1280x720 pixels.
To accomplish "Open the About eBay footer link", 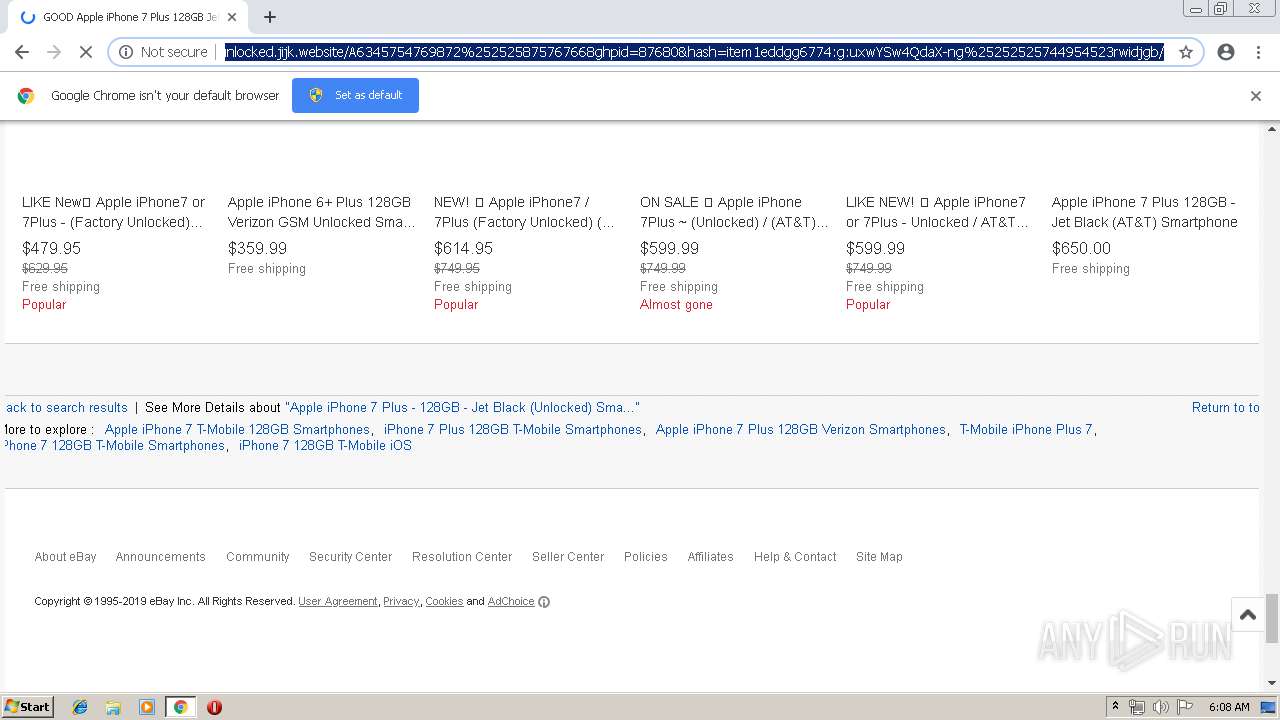I will (x=66, y=557).
